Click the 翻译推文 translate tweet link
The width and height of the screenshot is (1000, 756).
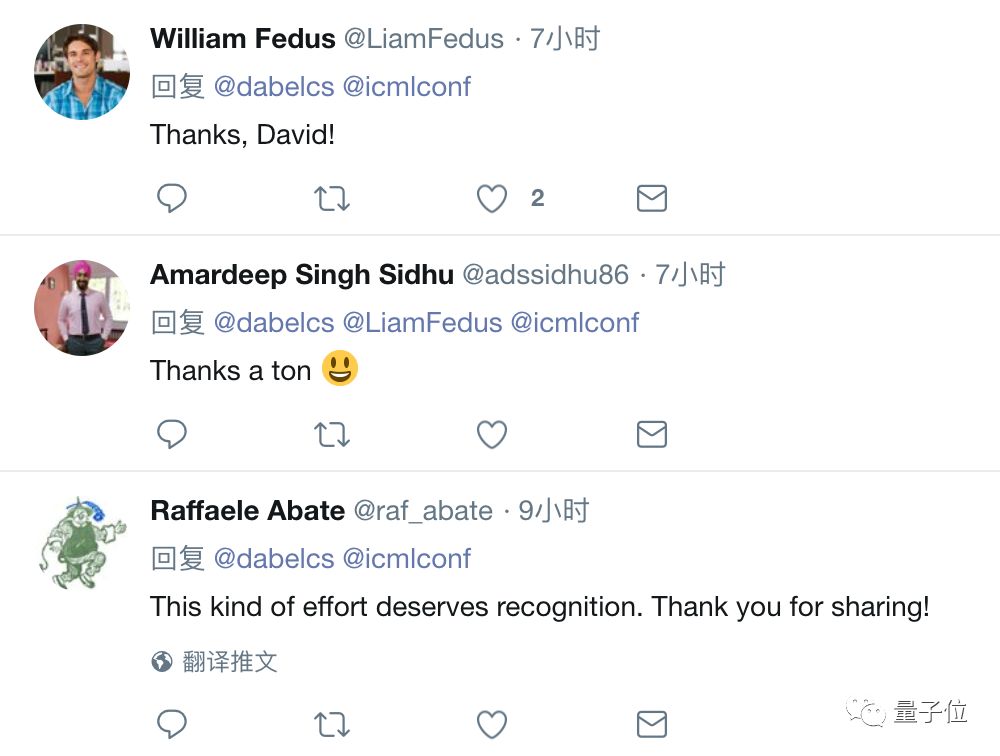229,661
